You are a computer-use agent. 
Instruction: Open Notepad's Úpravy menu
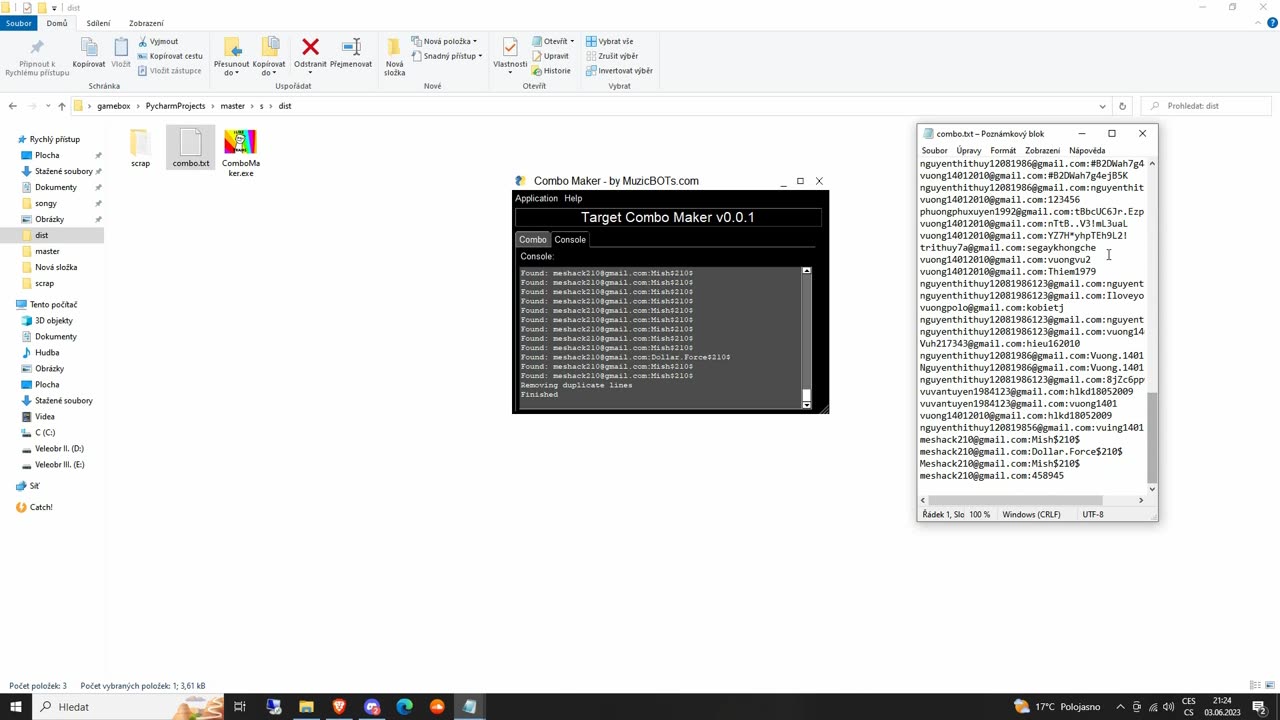click(x=968, y=151)
